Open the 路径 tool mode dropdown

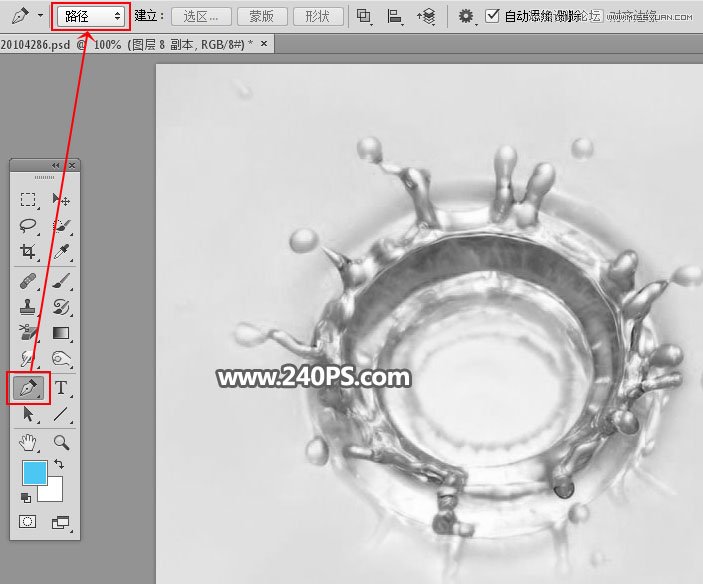[x=91, y=17]
